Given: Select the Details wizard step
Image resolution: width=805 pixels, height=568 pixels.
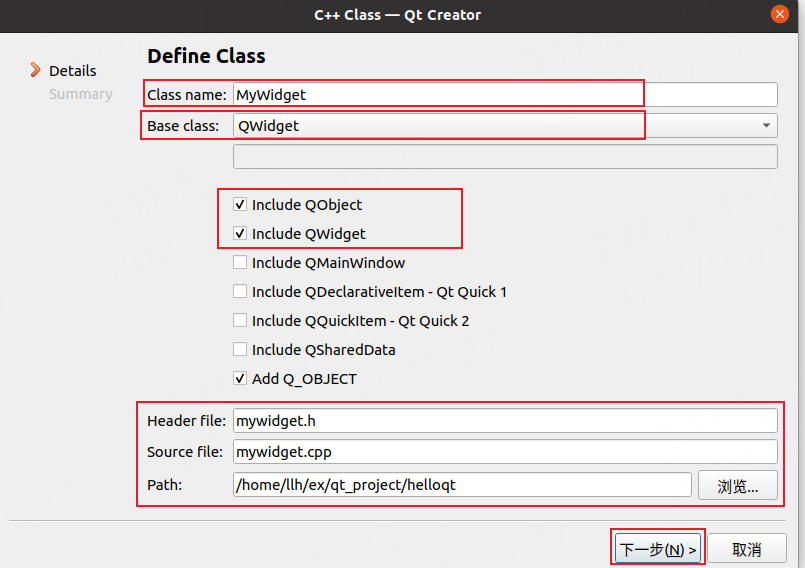Looking at the screenshot, I should tap(72, 71).
